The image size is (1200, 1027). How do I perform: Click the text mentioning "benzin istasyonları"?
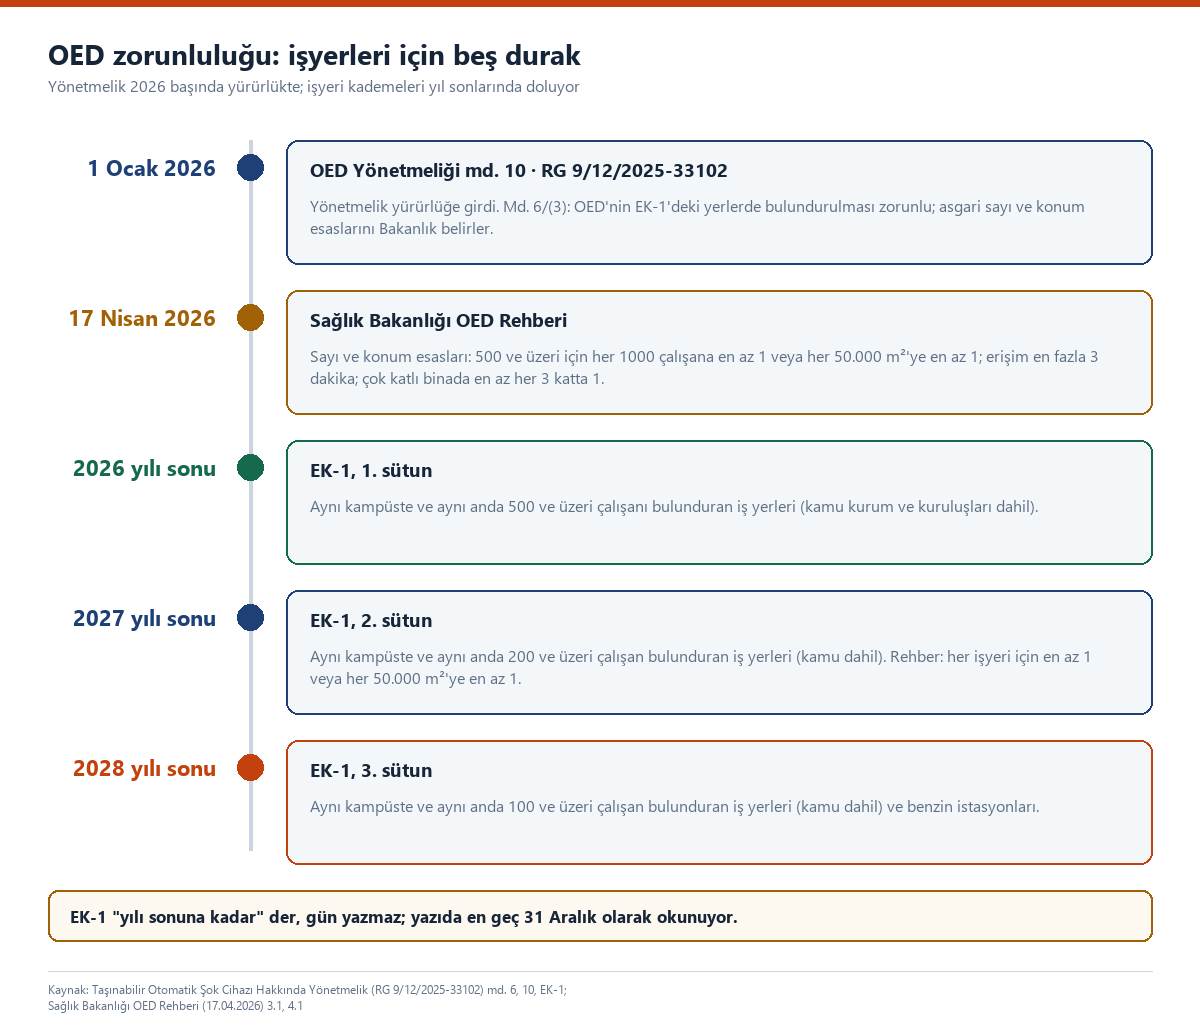(x=675, y=806)
